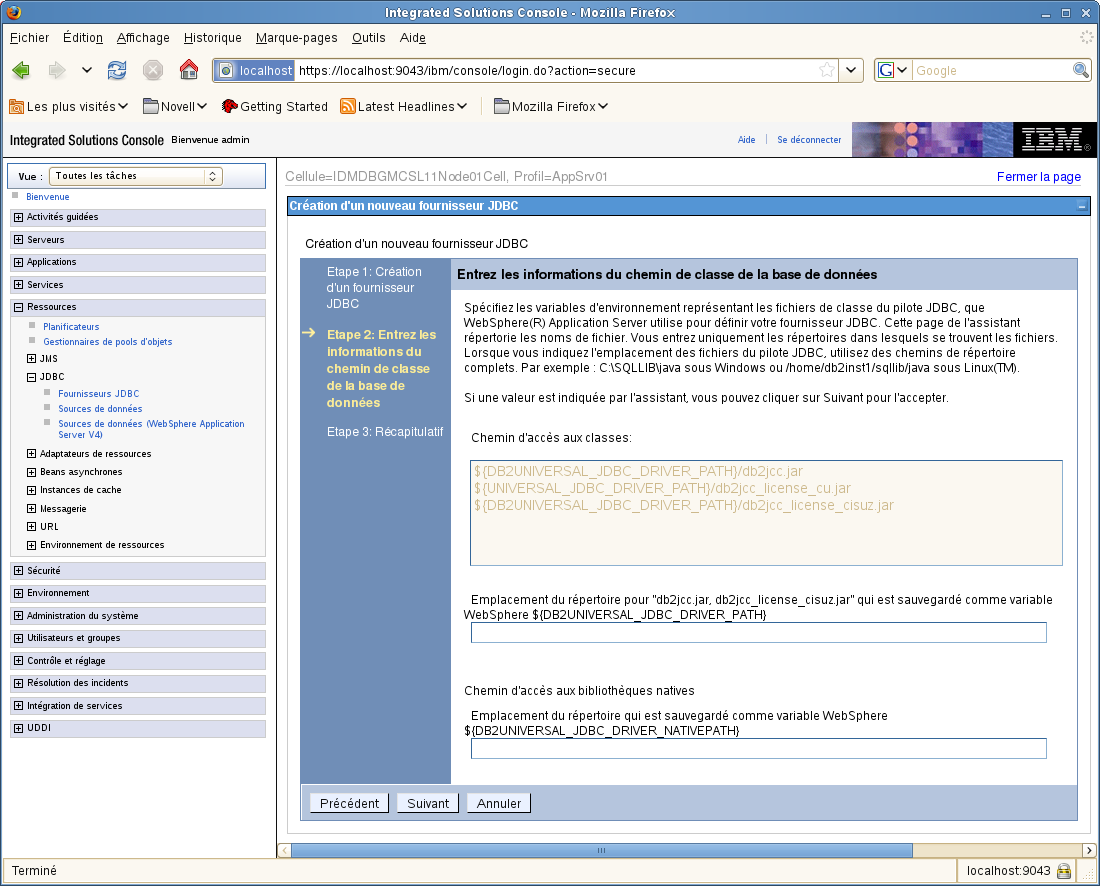Screen dimensions: 1100x886
Task: Open the Firefox home page icon
Action: point(189,69)
